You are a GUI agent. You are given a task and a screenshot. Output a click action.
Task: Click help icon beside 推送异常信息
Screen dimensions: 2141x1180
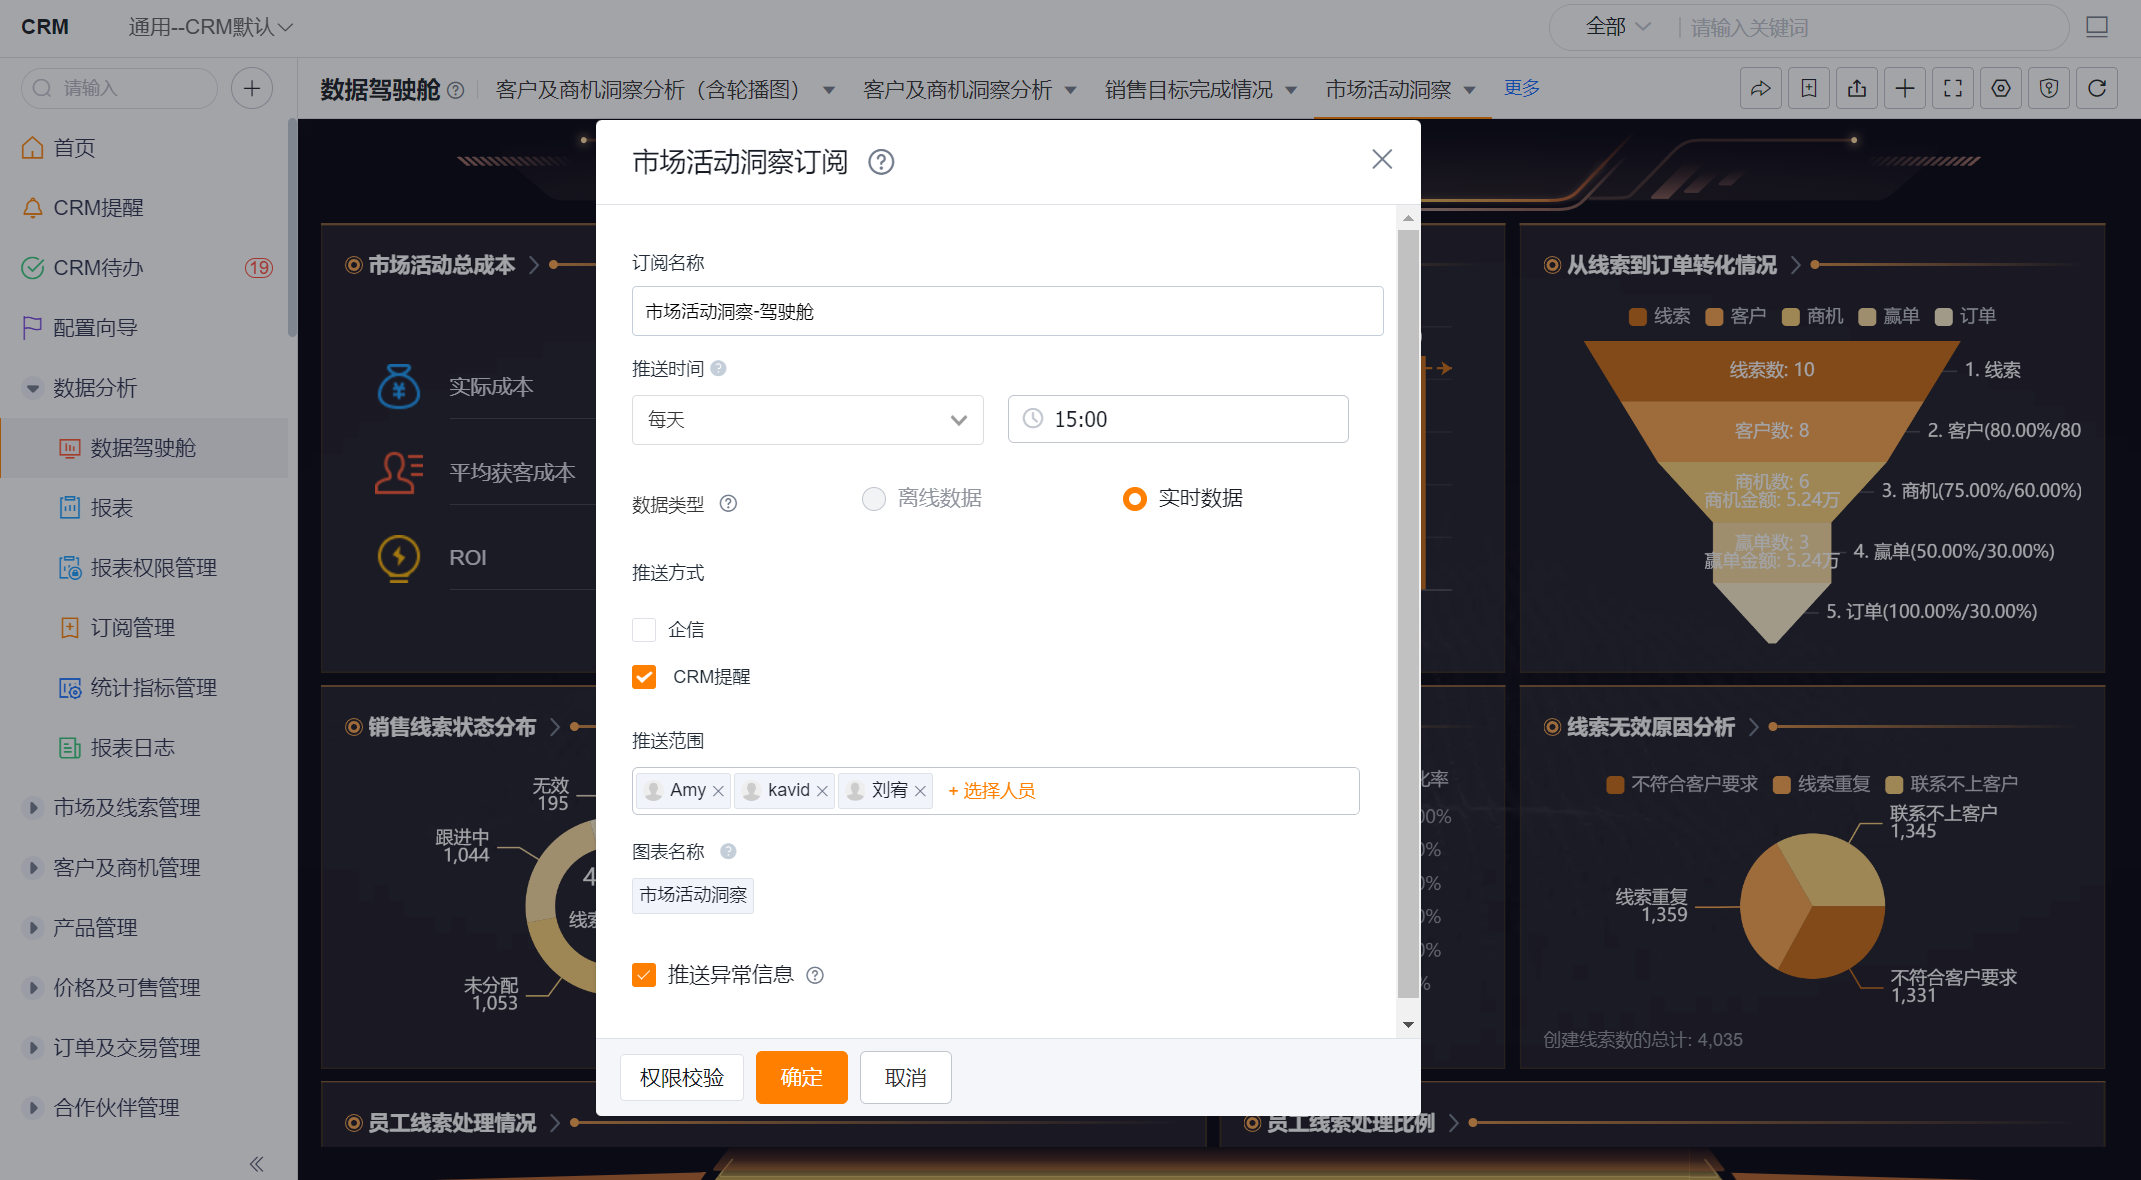[x=815, y=975]
